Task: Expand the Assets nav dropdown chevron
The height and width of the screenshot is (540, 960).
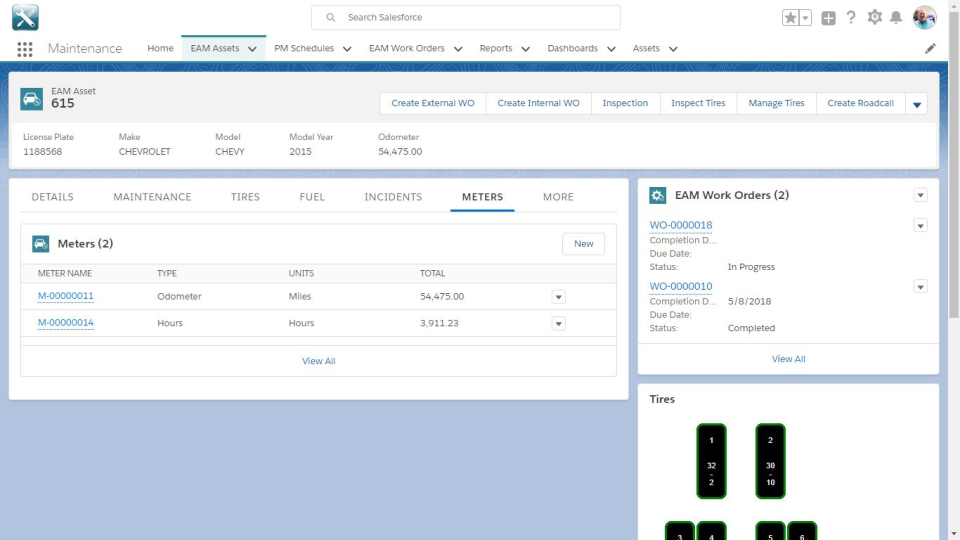Action: (673, 49)
